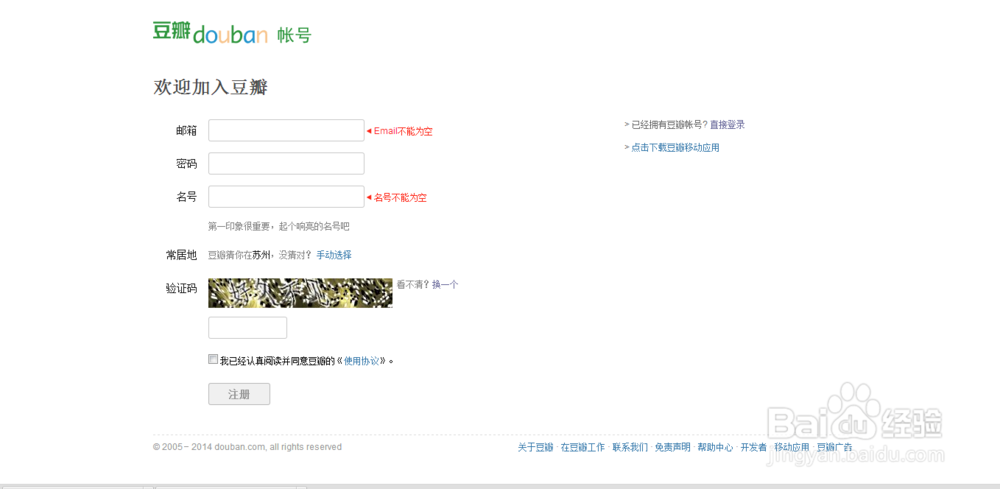Focus the 邮箱 email input field
This screenshot has width=1000, height=489.
pos(286,130)
